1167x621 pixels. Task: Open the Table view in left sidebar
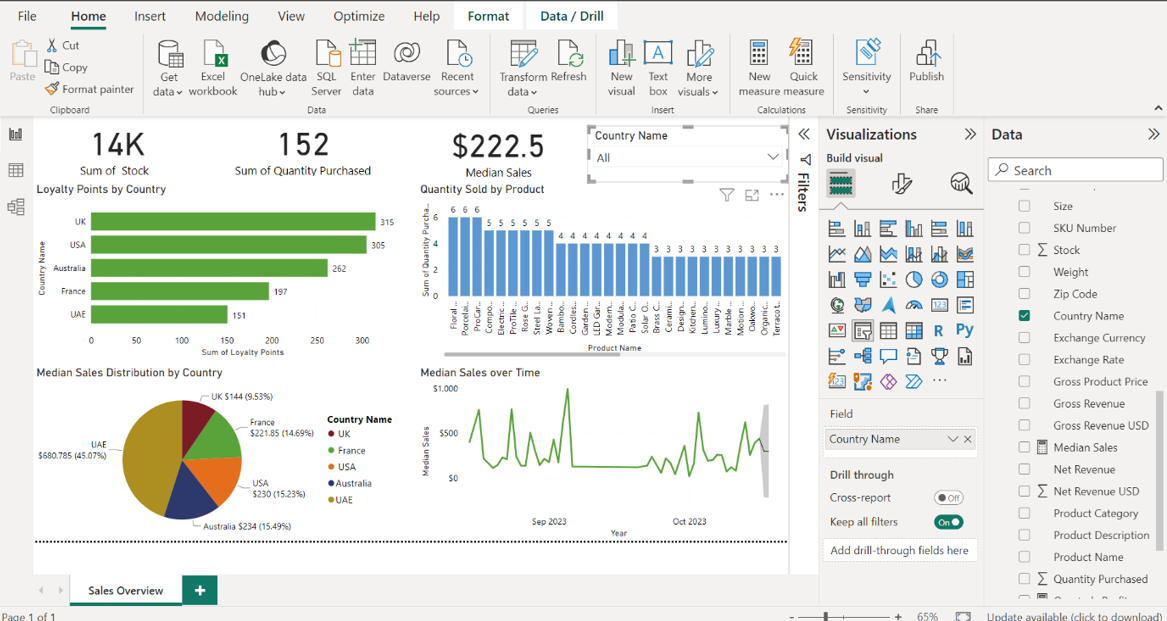[16, 171]
